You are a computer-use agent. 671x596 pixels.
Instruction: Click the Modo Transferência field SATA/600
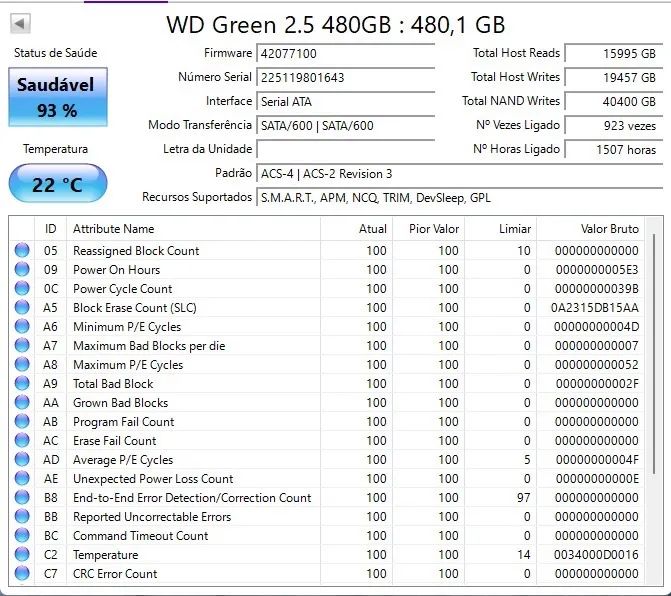(x=346, y=125)
